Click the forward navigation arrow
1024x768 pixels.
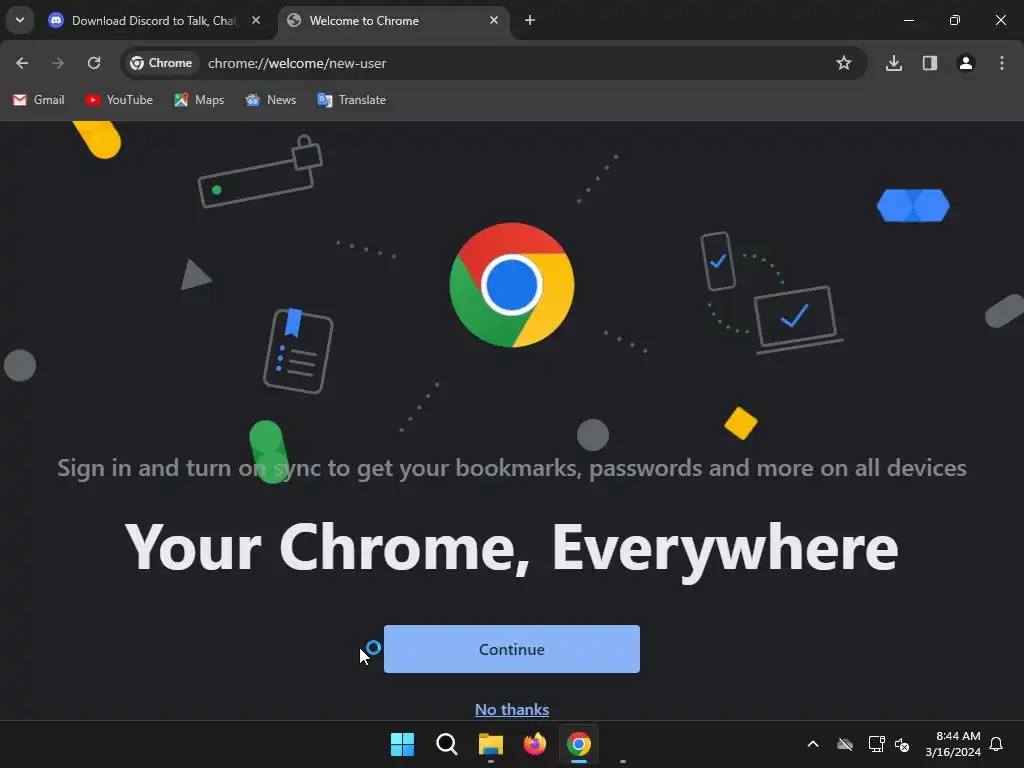(x=58, y=63)
